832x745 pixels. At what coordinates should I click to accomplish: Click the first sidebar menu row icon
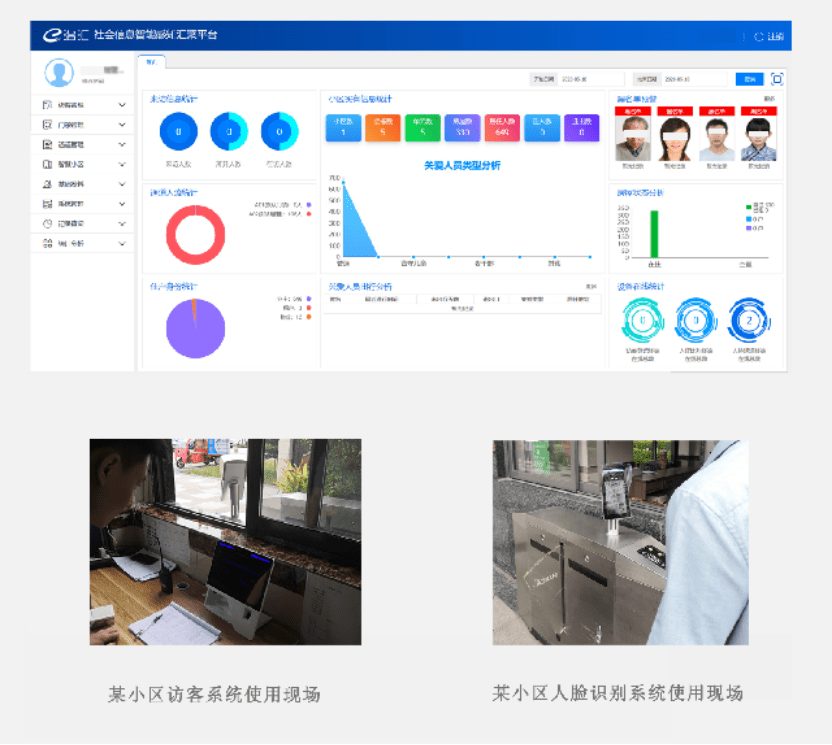(x=47, y=105)
